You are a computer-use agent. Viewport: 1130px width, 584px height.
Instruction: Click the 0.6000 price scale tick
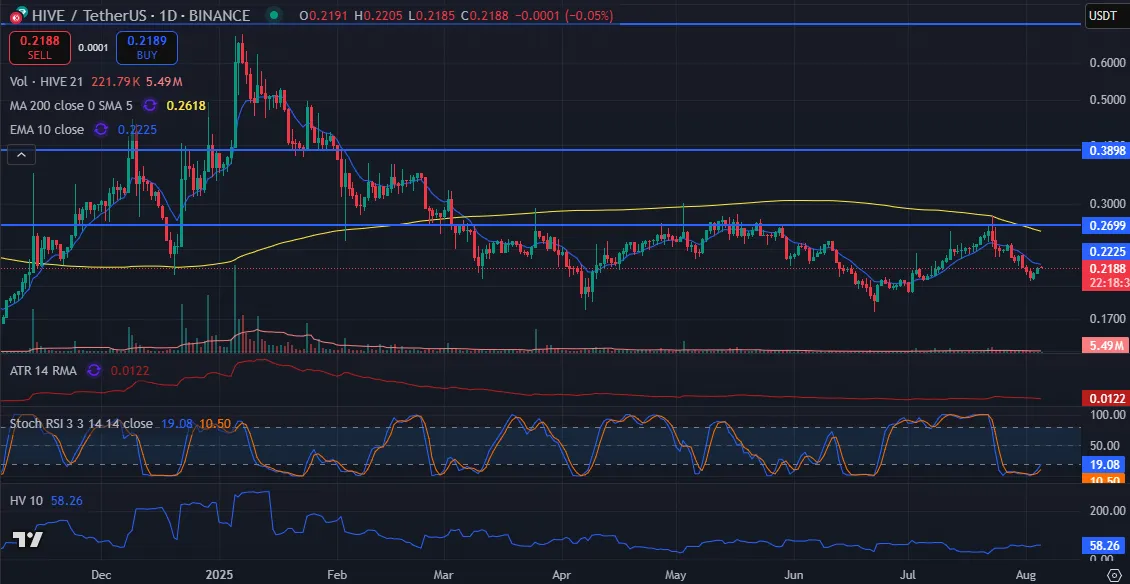(1106, 63)
